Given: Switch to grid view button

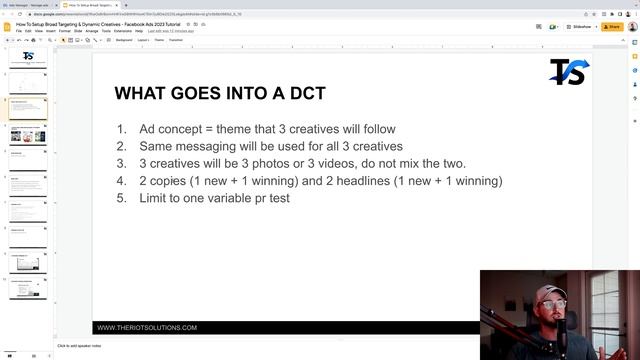Looking at the screenshot, I should click(x=34, y=356).
